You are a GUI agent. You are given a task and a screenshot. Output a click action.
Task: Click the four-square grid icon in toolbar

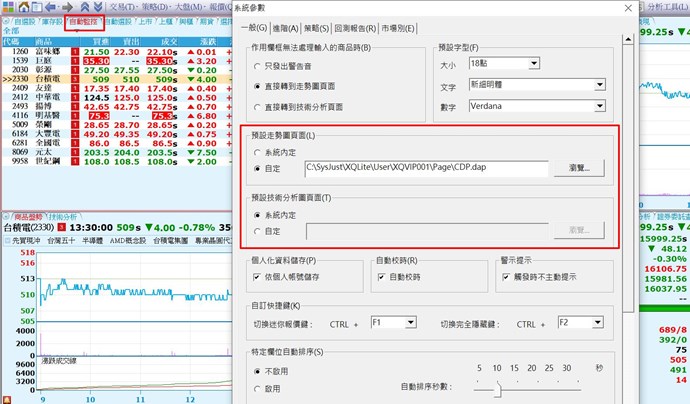[x=7, y=6]
